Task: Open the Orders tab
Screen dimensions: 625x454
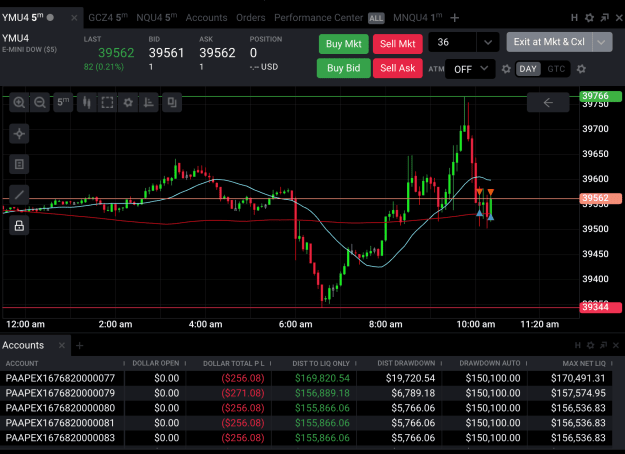Action: (x=250, y=18)
